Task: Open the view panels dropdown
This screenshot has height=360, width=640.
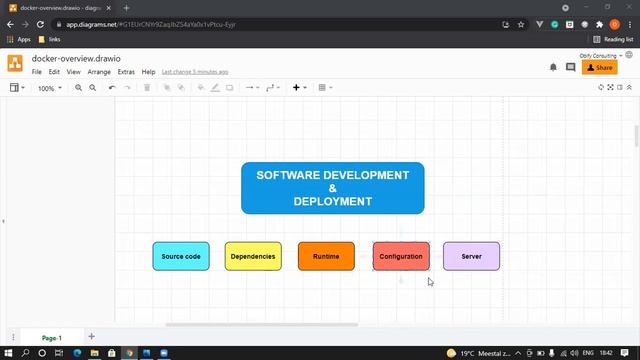Action: tap(17, 88)
